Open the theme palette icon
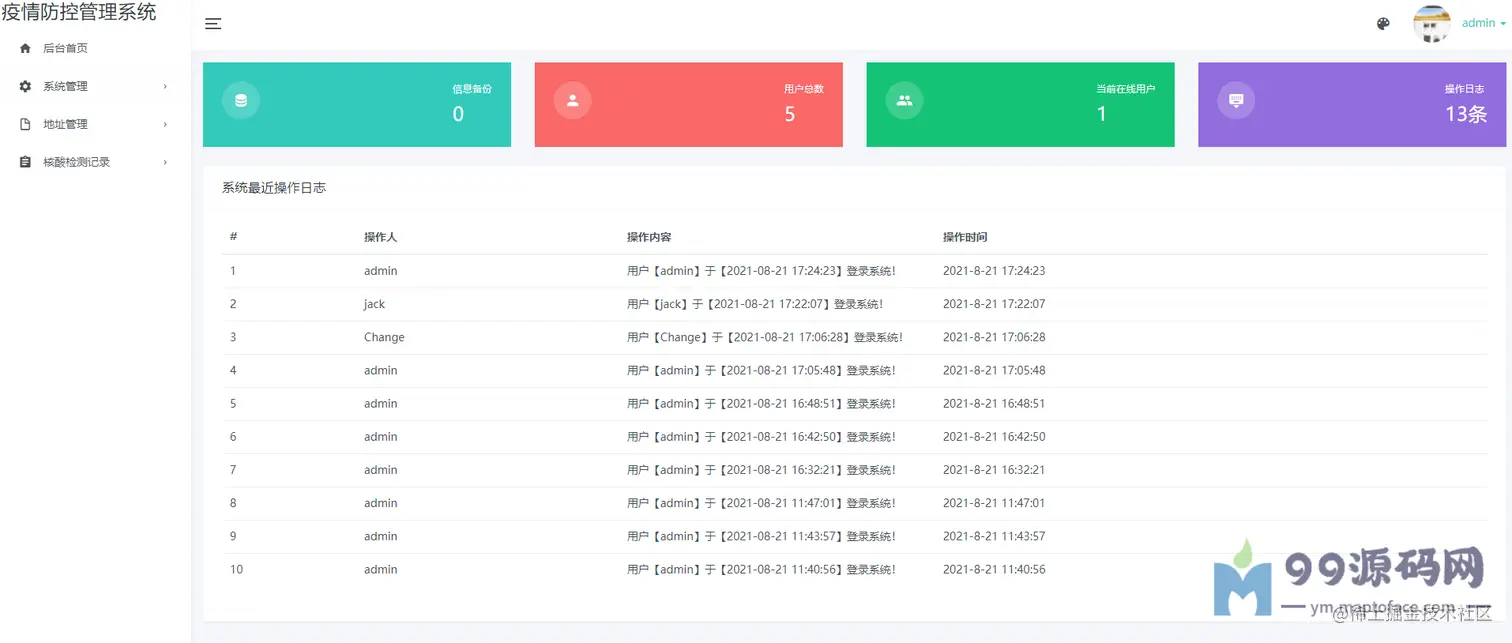 1383,24
